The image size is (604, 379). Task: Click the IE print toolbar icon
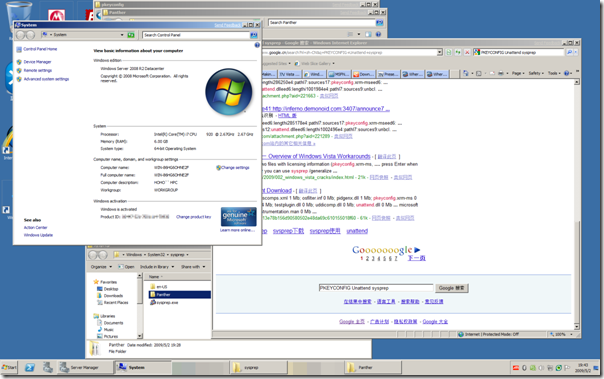(x=501, y=73)
